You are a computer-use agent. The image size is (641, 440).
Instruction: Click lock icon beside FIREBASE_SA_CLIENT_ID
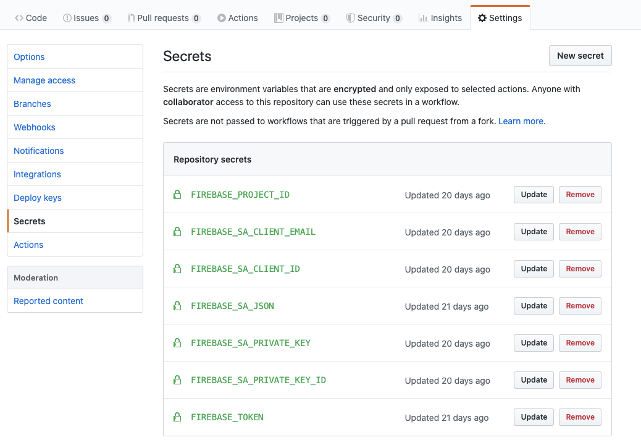[x=177, y=269]
